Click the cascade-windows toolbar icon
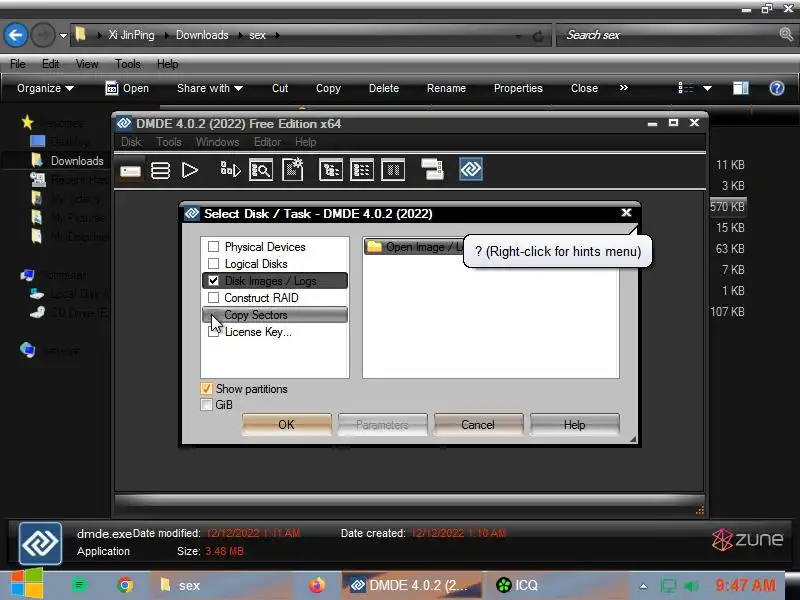This screenshot has width=800, height=600. tap(432, 169)
